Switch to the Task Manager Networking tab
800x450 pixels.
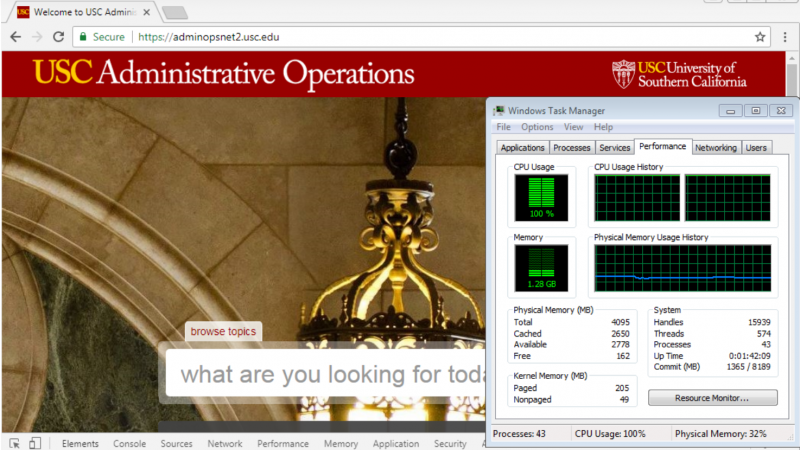click(x=716, y=147)
